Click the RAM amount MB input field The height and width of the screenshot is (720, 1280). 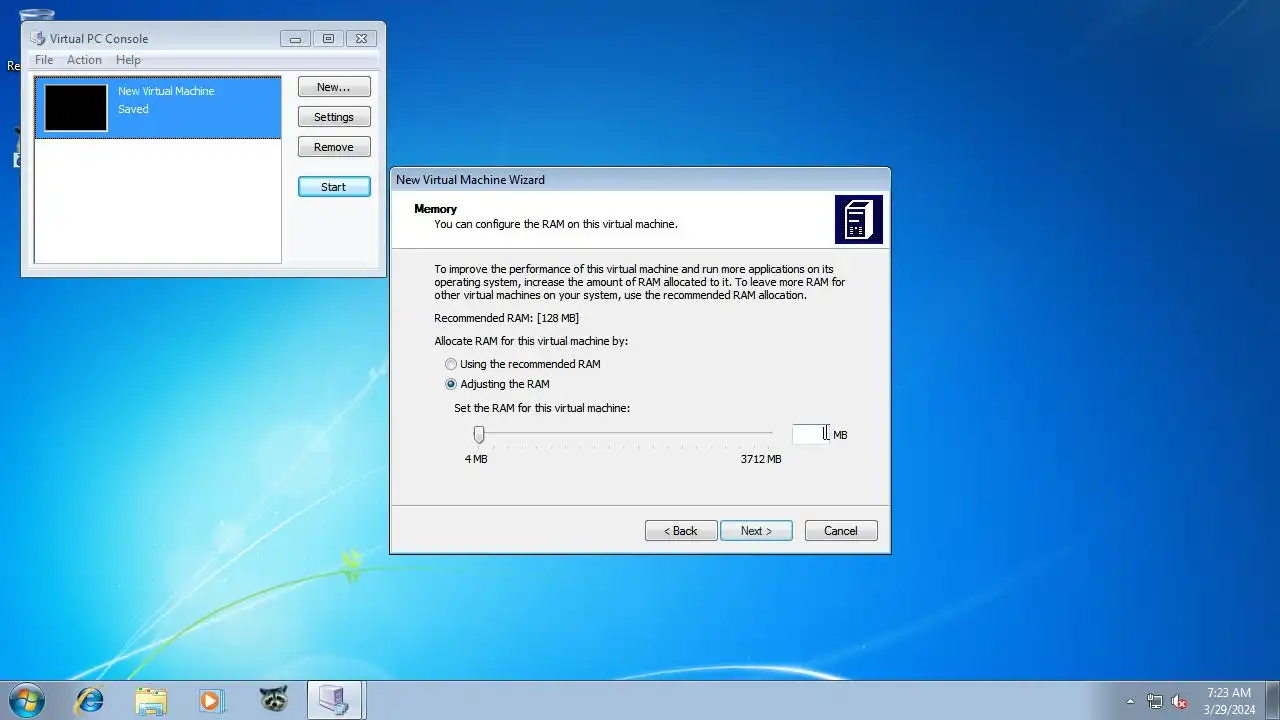(811, 434)
